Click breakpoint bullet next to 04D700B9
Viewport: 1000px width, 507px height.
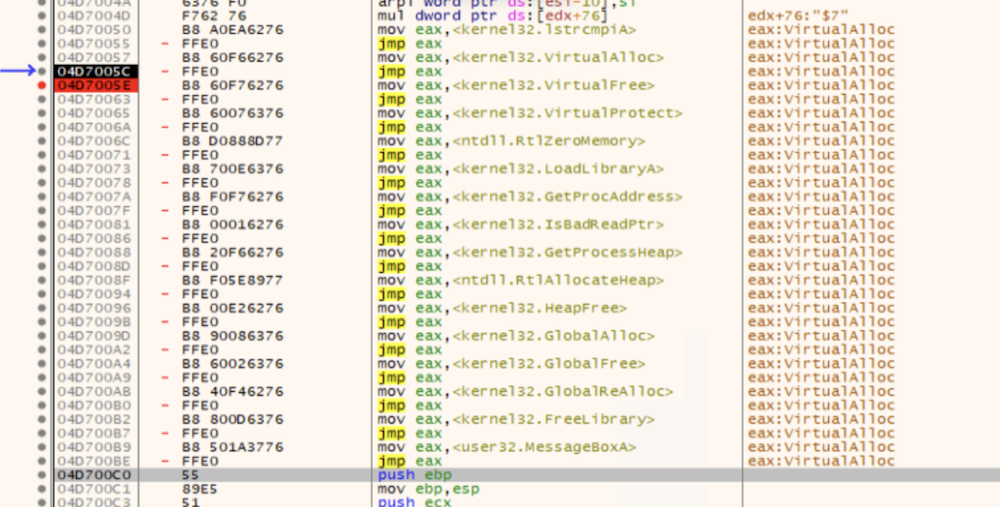[41, 447]
